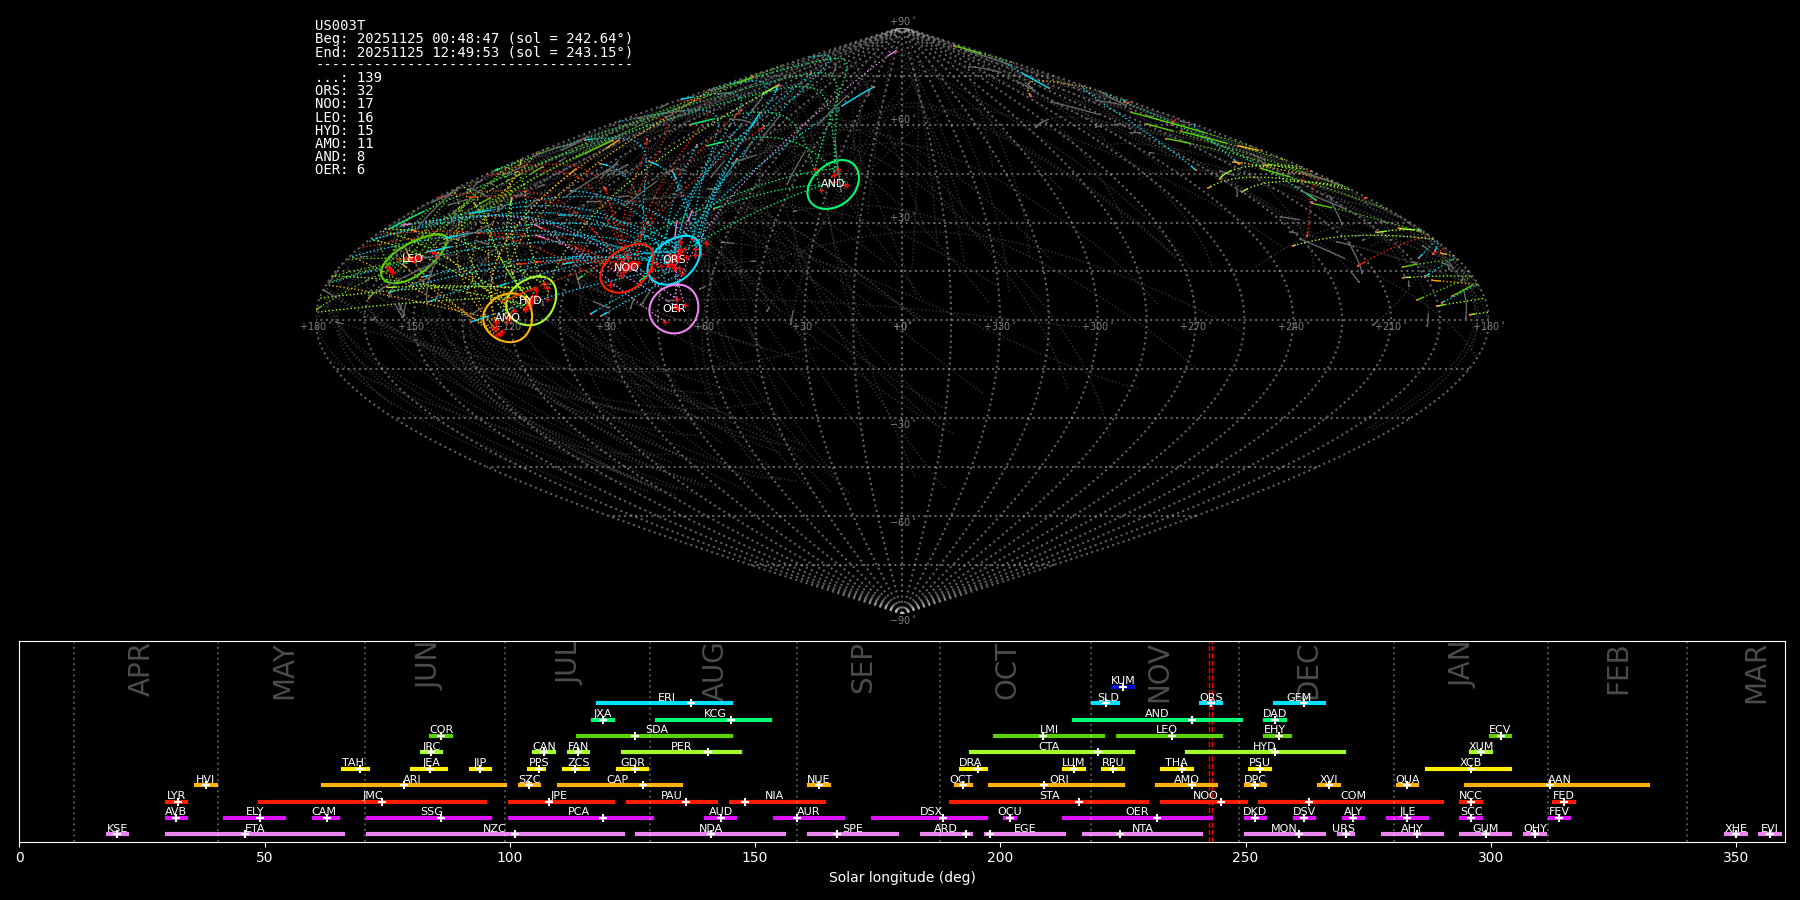Click the COM shower label in timeline
The image size is (1800, 900).
(1353, 796)
